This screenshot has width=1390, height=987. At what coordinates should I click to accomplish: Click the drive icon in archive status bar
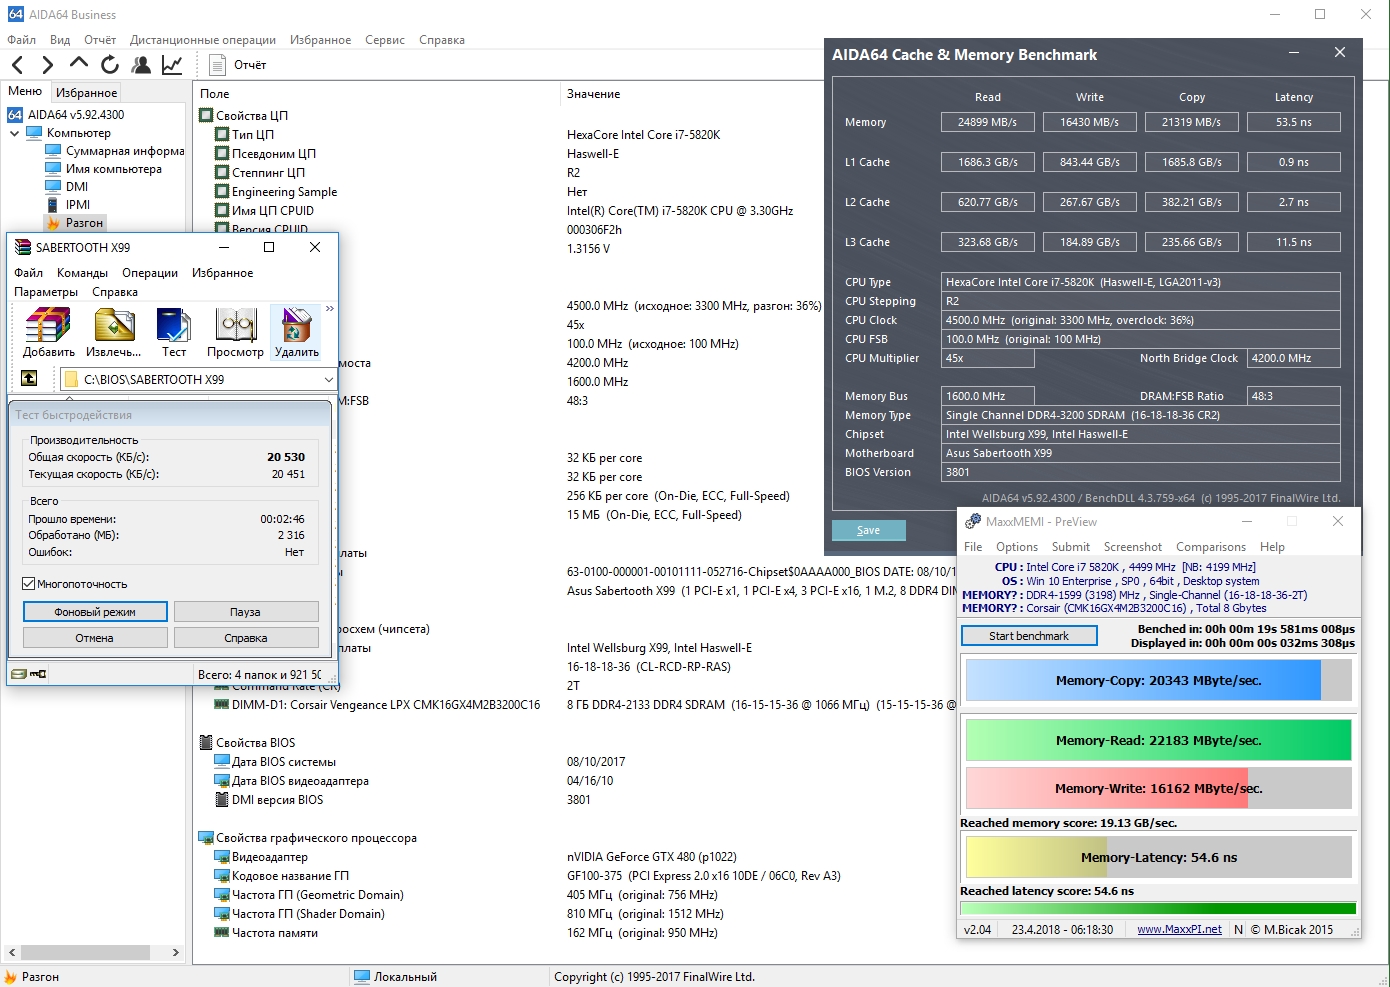pos(19,674)
